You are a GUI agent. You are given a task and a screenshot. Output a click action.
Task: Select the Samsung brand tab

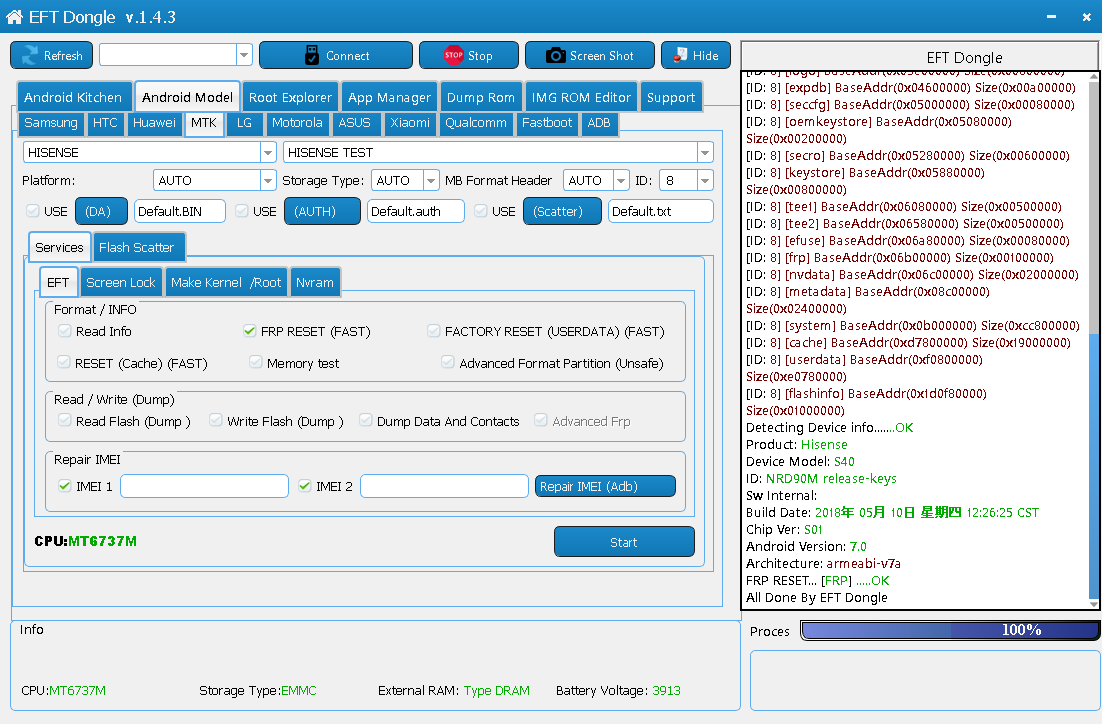51,123
